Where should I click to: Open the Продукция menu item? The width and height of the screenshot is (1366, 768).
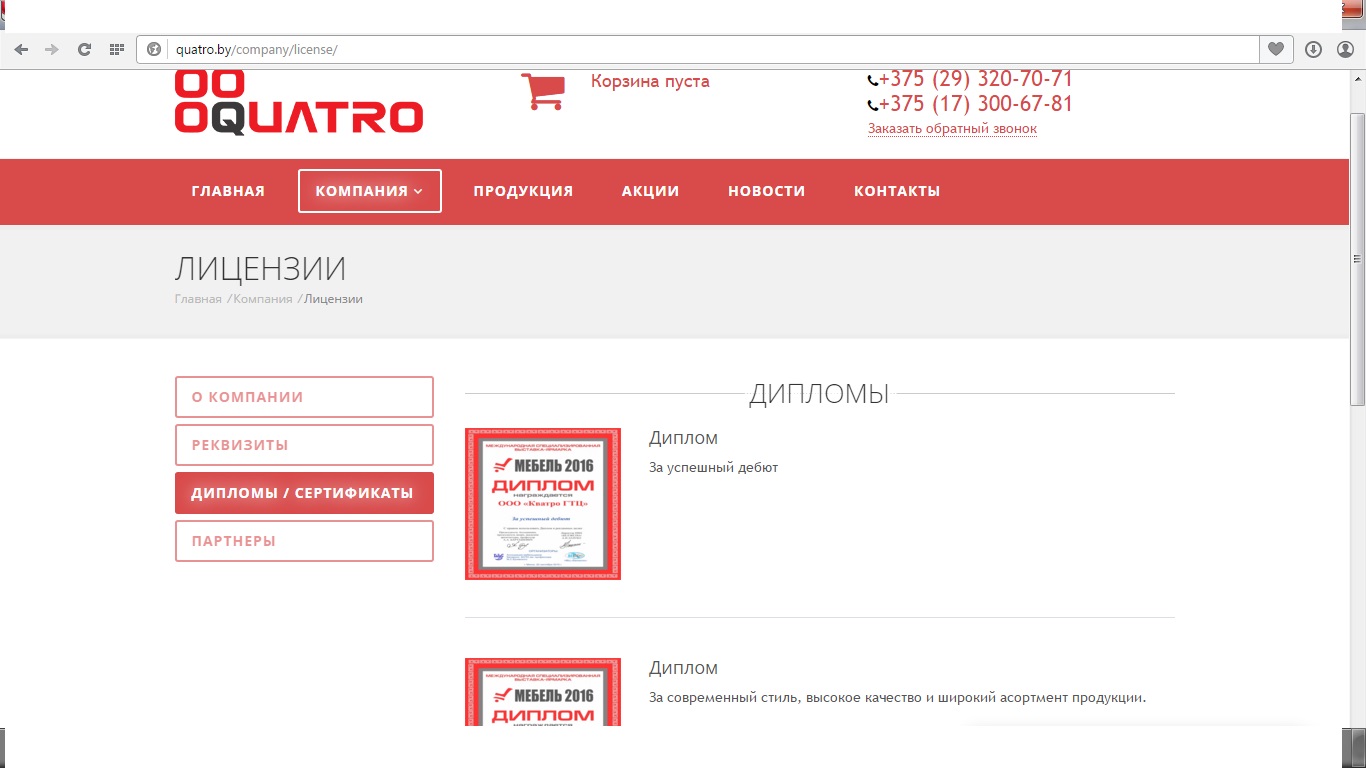point(523,191)
